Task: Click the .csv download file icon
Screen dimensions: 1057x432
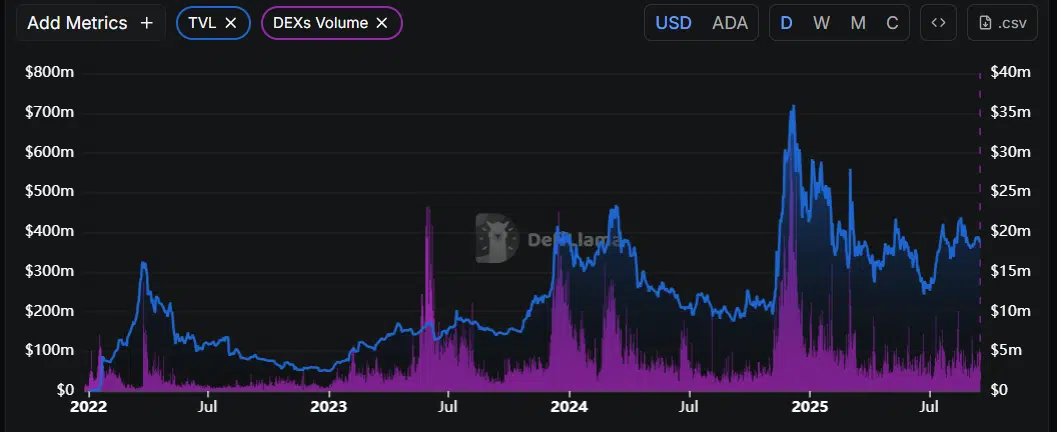Action: point(985,23)
